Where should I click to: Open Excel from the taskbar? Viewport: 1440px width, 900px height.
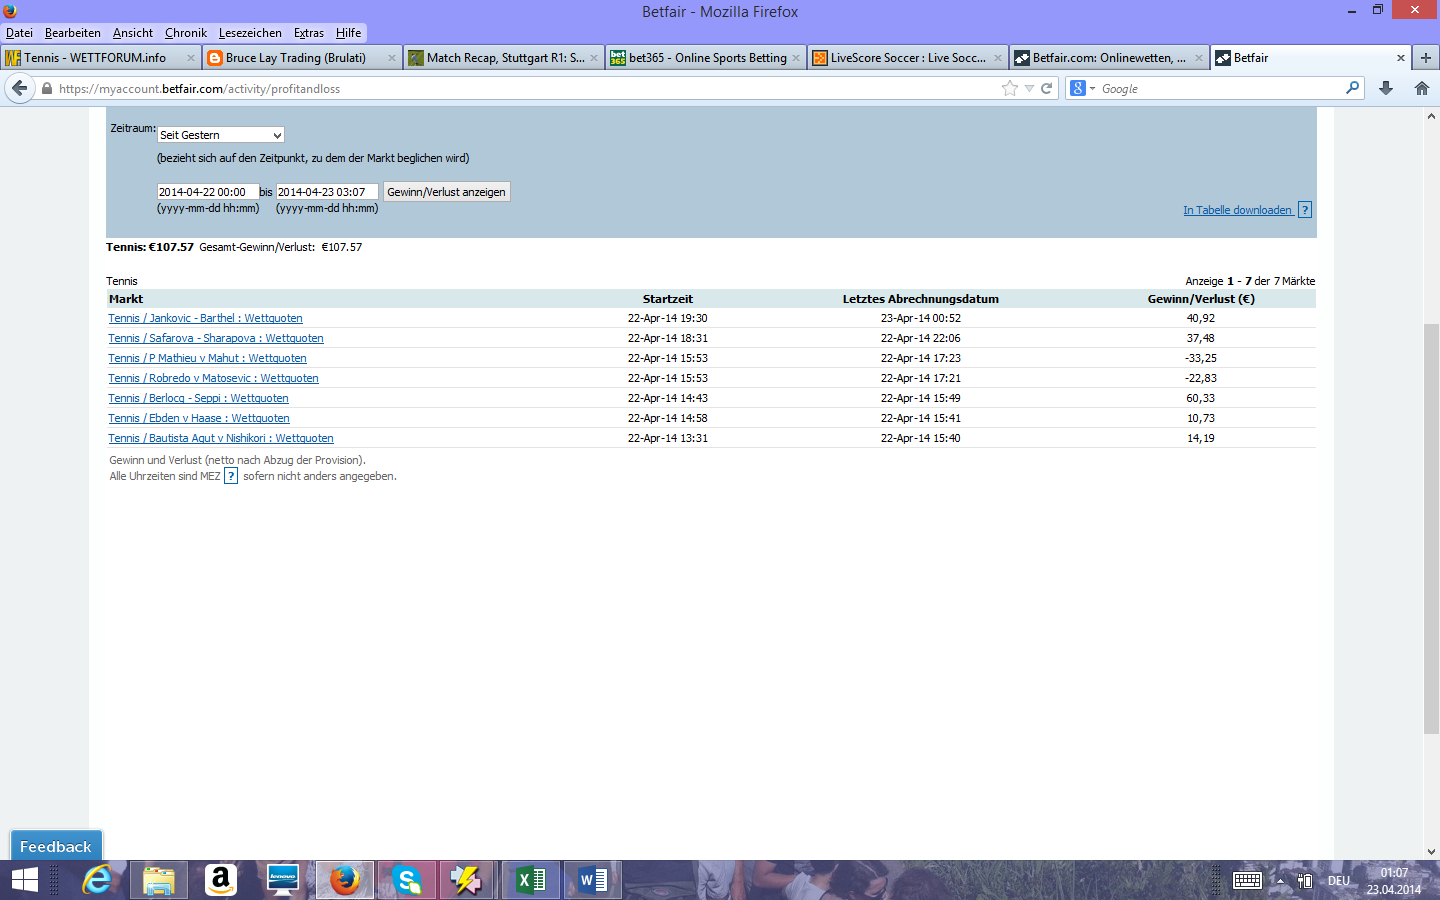531,880
